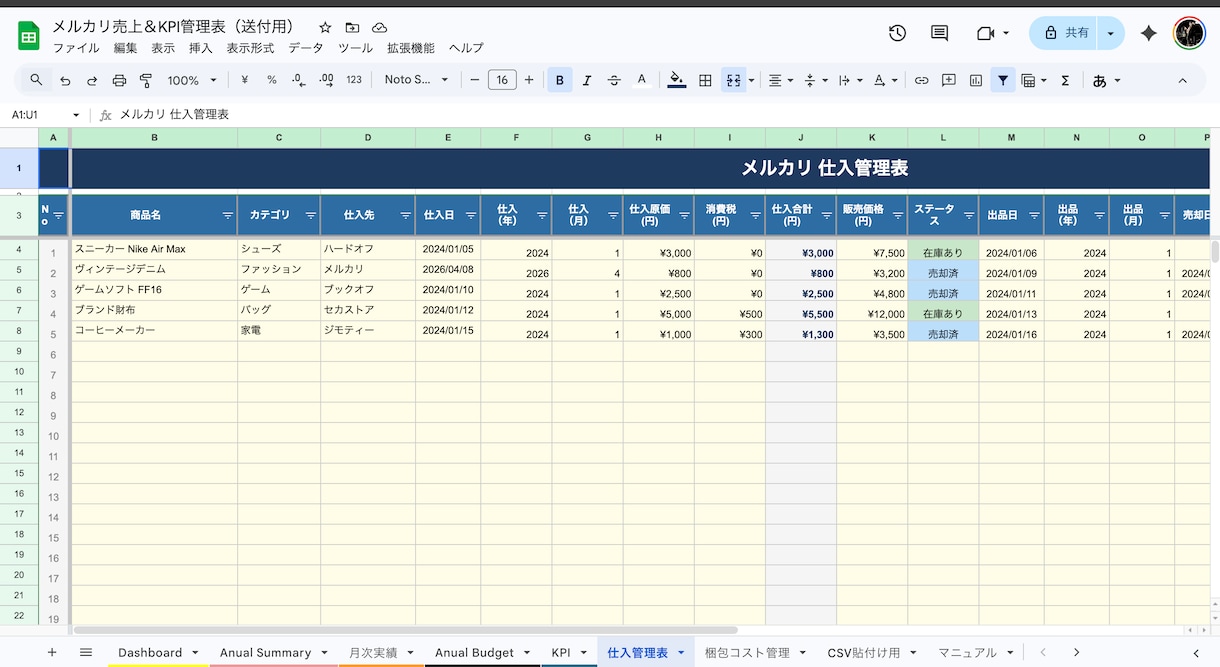Open borders options
This screenshot has height=667, width=1220.
[705, 80]
